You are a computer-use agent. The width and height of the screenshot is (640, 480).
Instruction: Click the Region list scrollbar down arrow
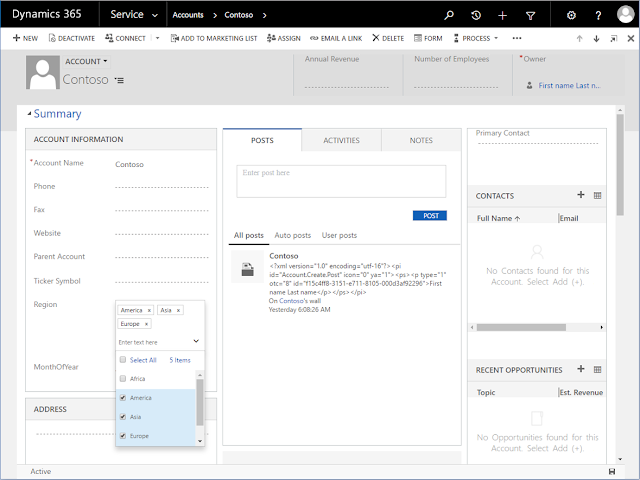coord(200,441)
